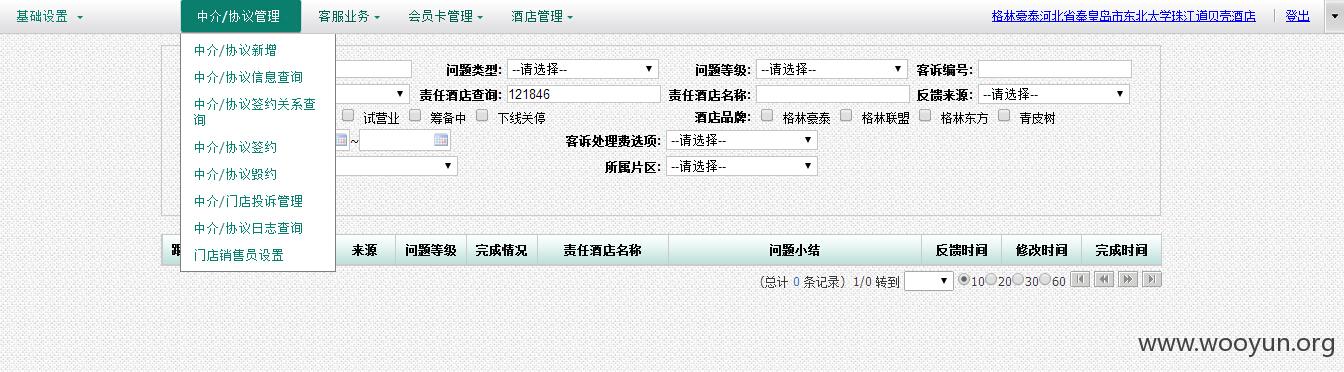Screen dimensions: 1344x372
Task: Click the 责任酒店名称 table column header
Action: 602,250
